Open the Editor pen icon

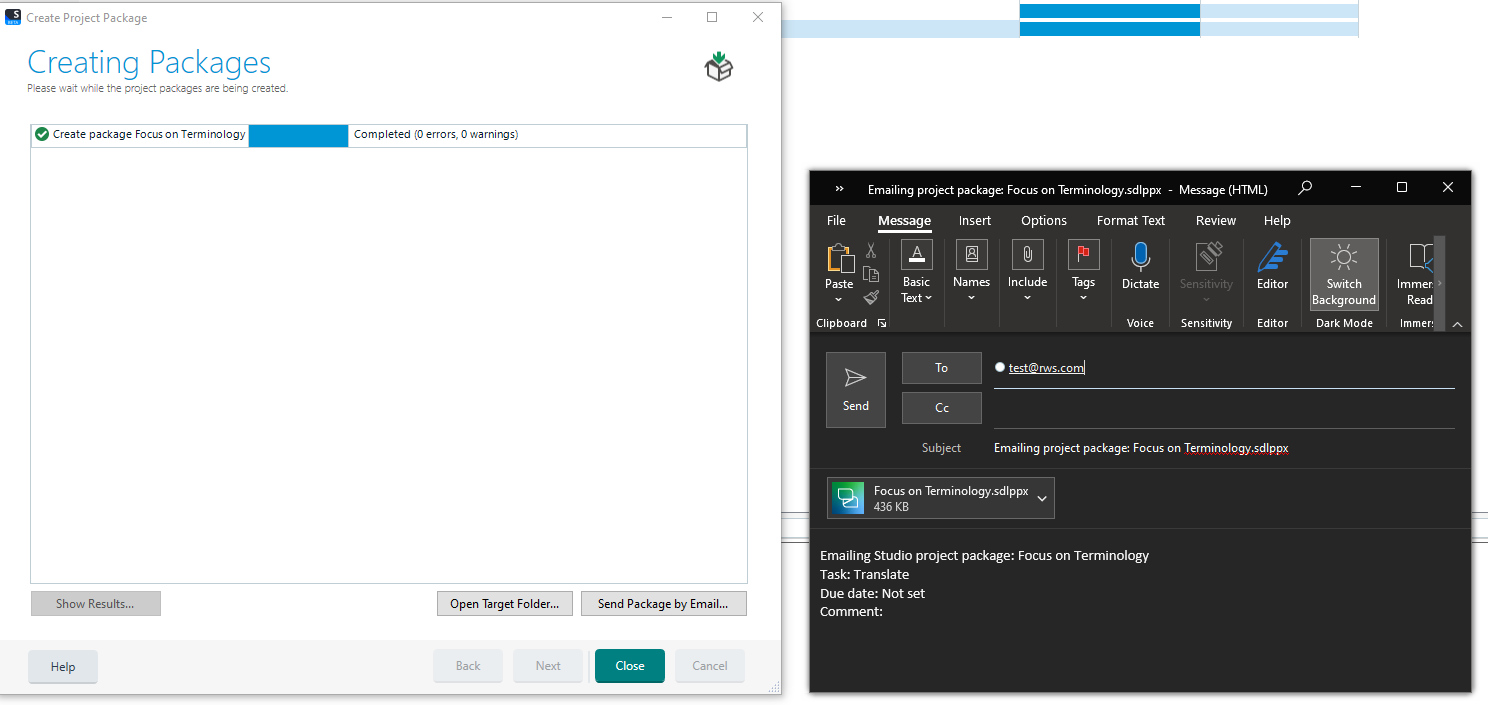(1272, 257)
